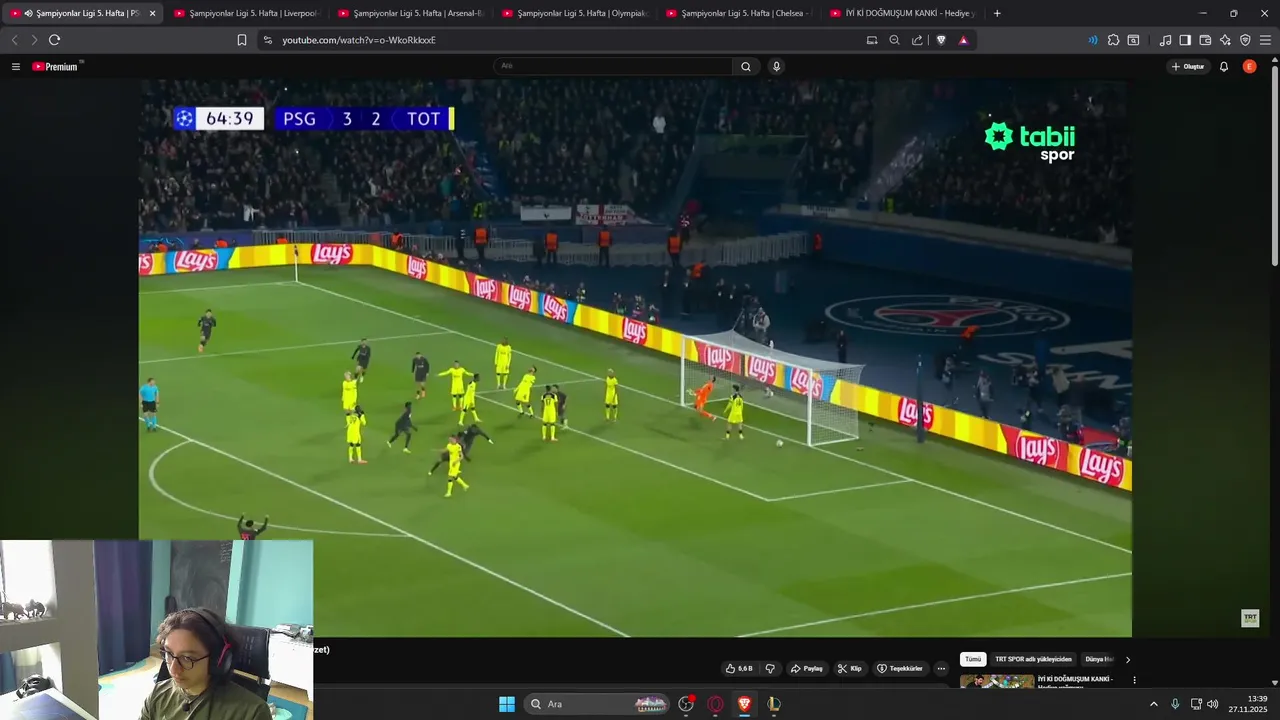
Task: Open Brave Shields lion icon
Action: [x=941, y=40]
